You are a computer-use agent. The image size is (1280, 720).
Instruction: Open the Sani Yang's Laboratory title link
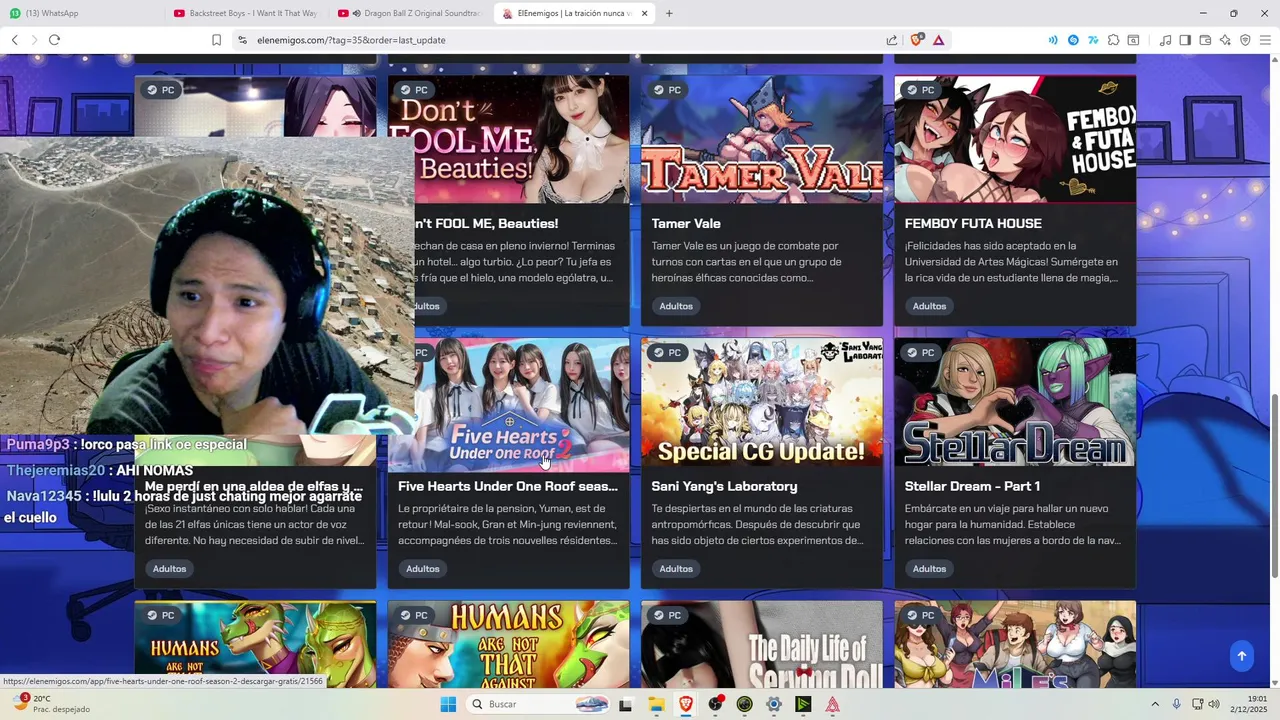pyautogui.click(x=724, y=486)
